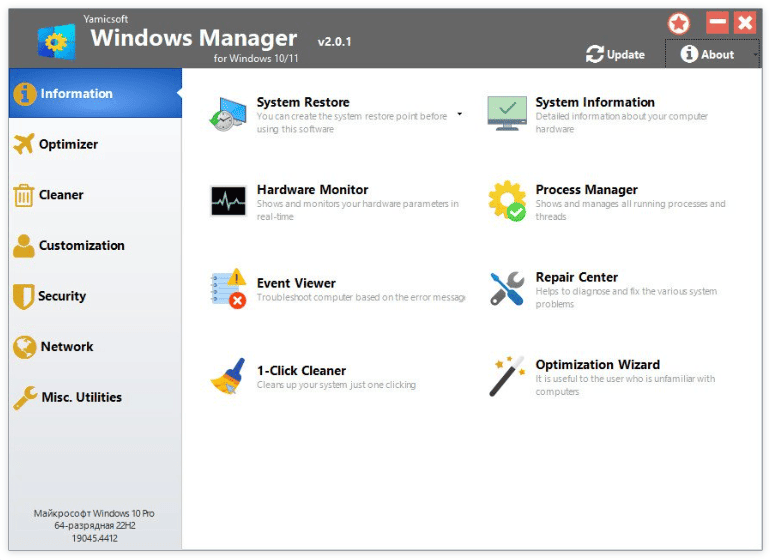This screenshot has width=770, height=560.
Task: Open the Optimization Wizard title link
Action: (x=598, y=364)
